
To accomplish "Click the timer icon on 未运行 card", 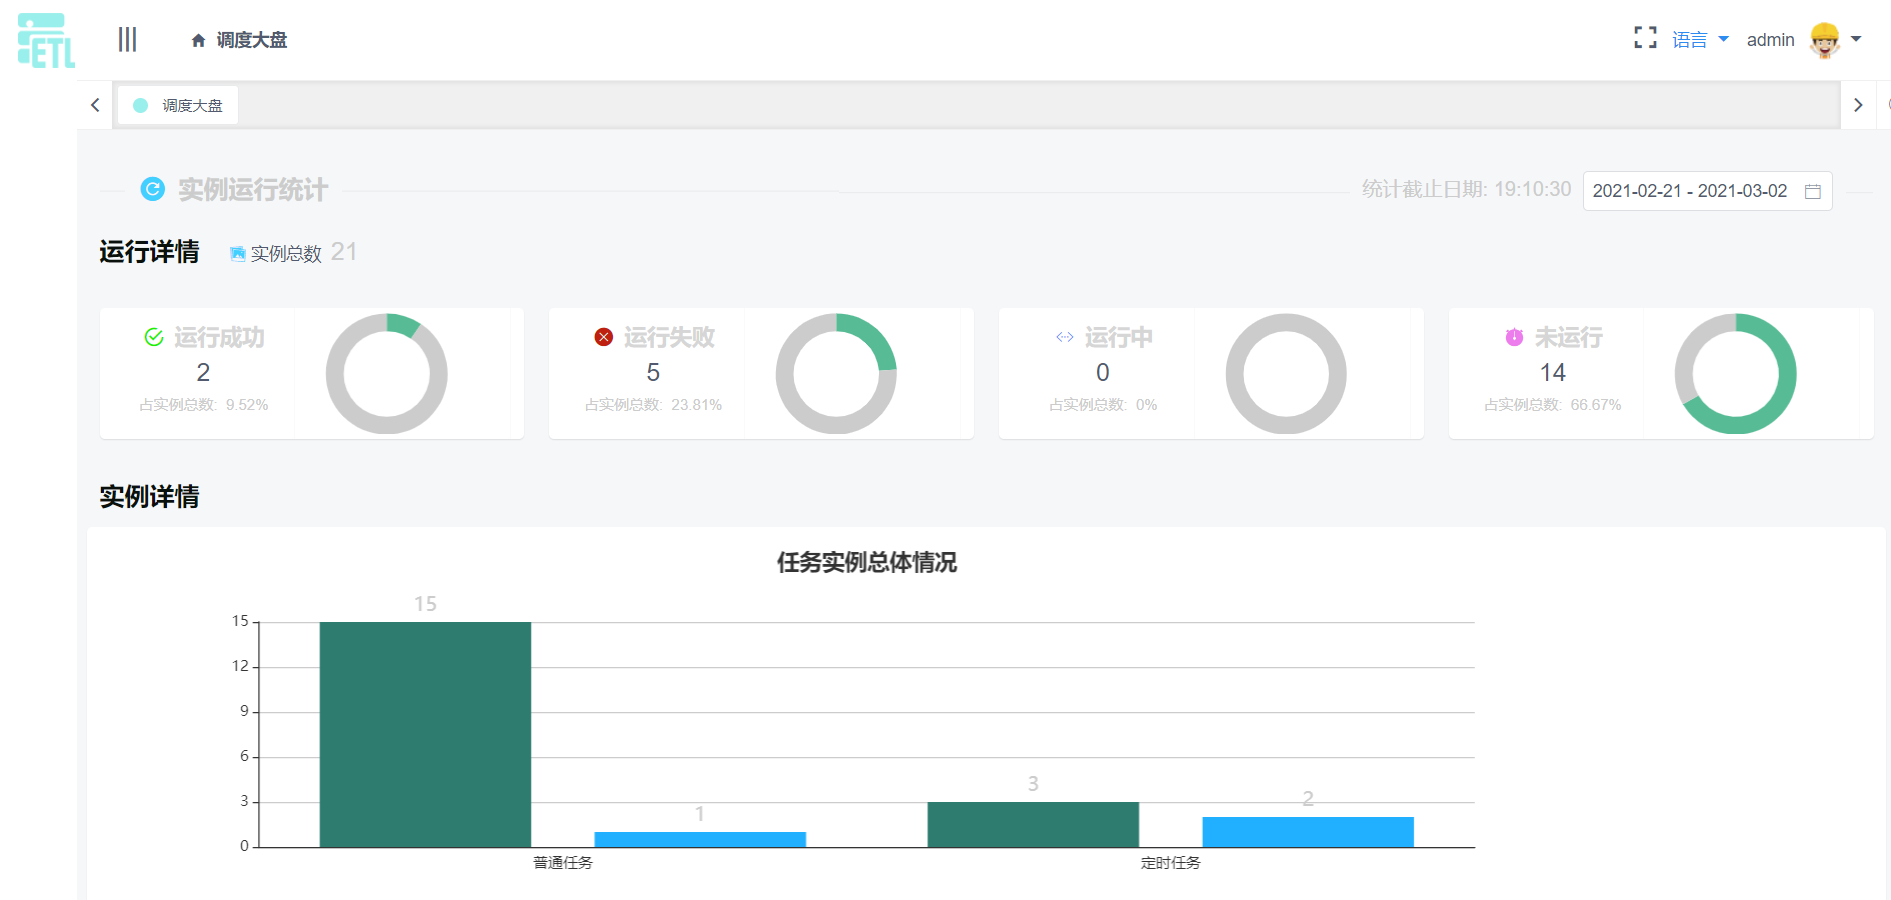I will coord(1513,337).
